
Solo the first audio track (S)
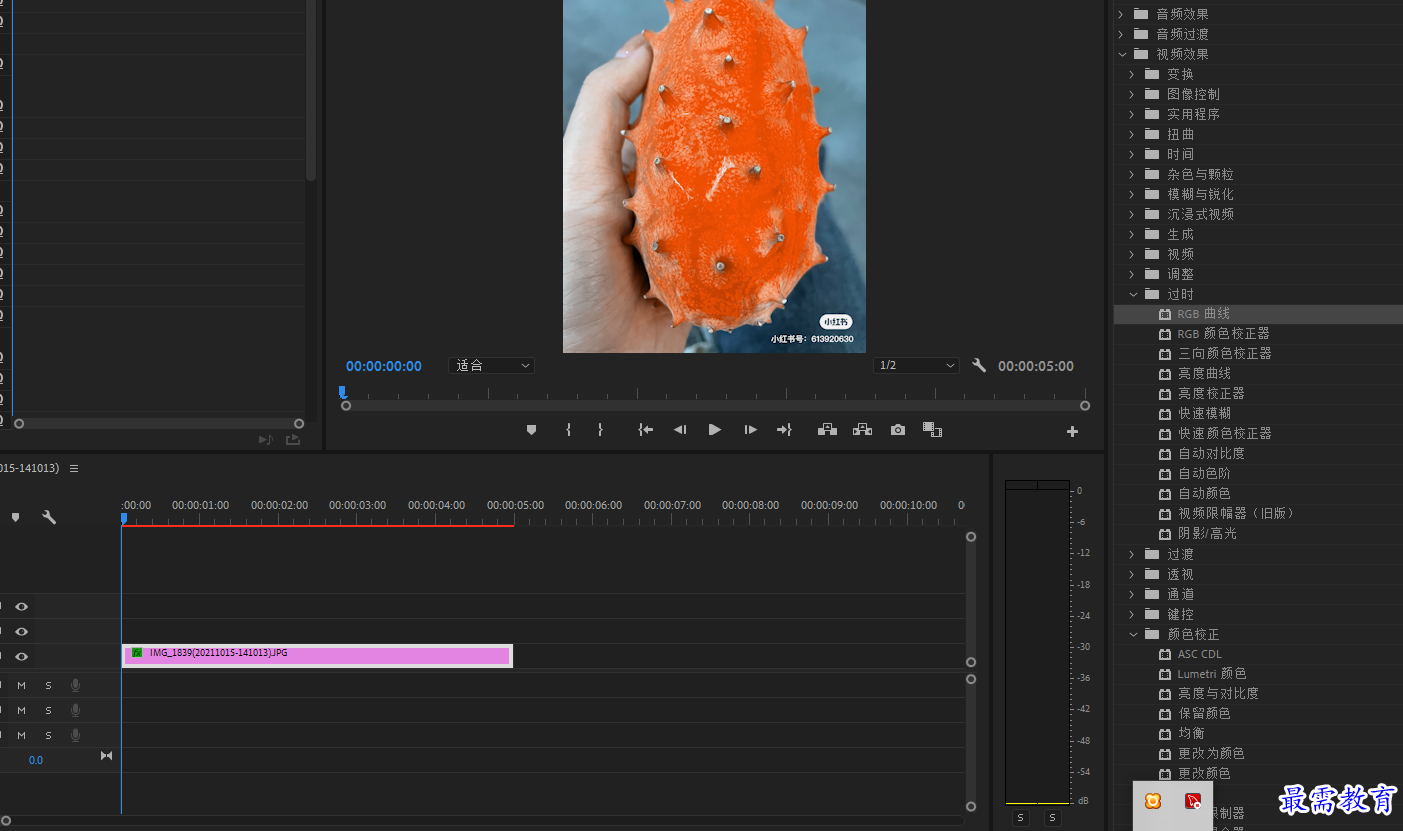pos(48,685)
